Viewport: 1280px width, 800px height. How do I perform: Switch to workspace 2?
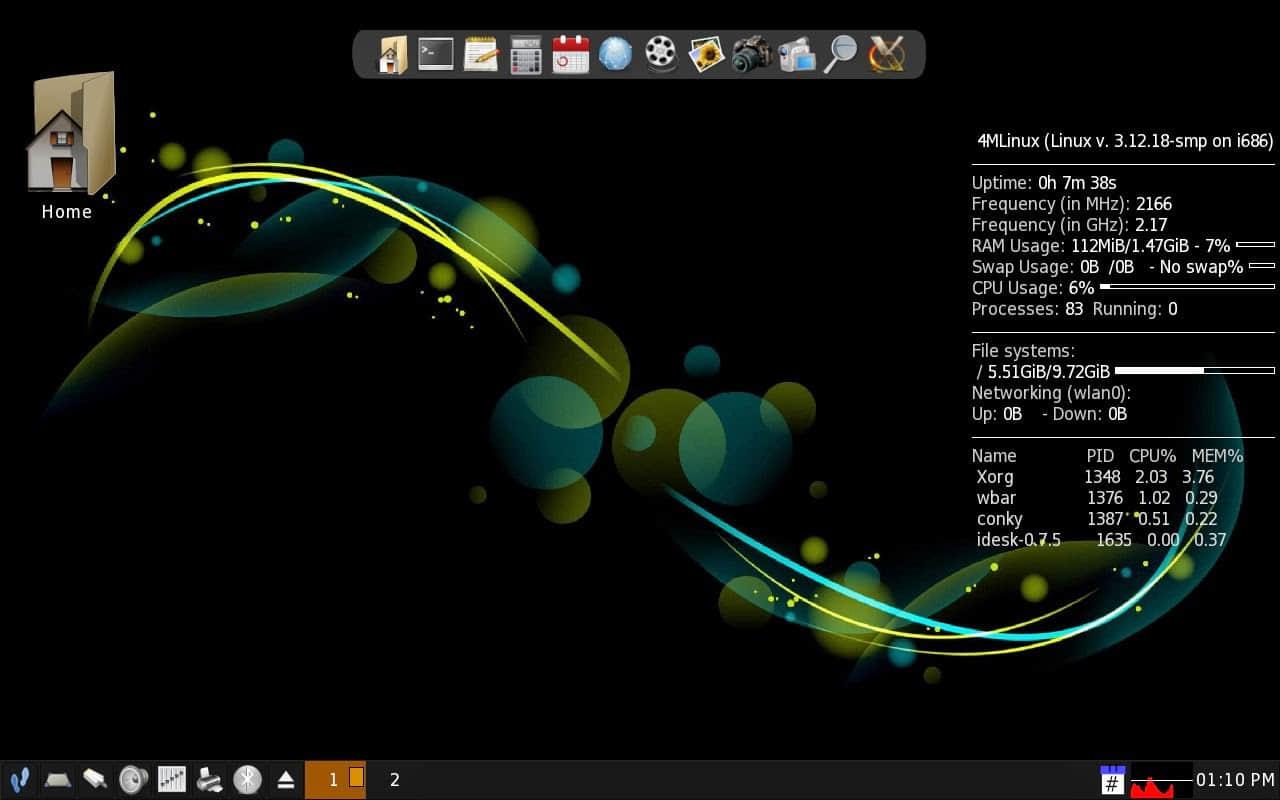click(395, 779)
